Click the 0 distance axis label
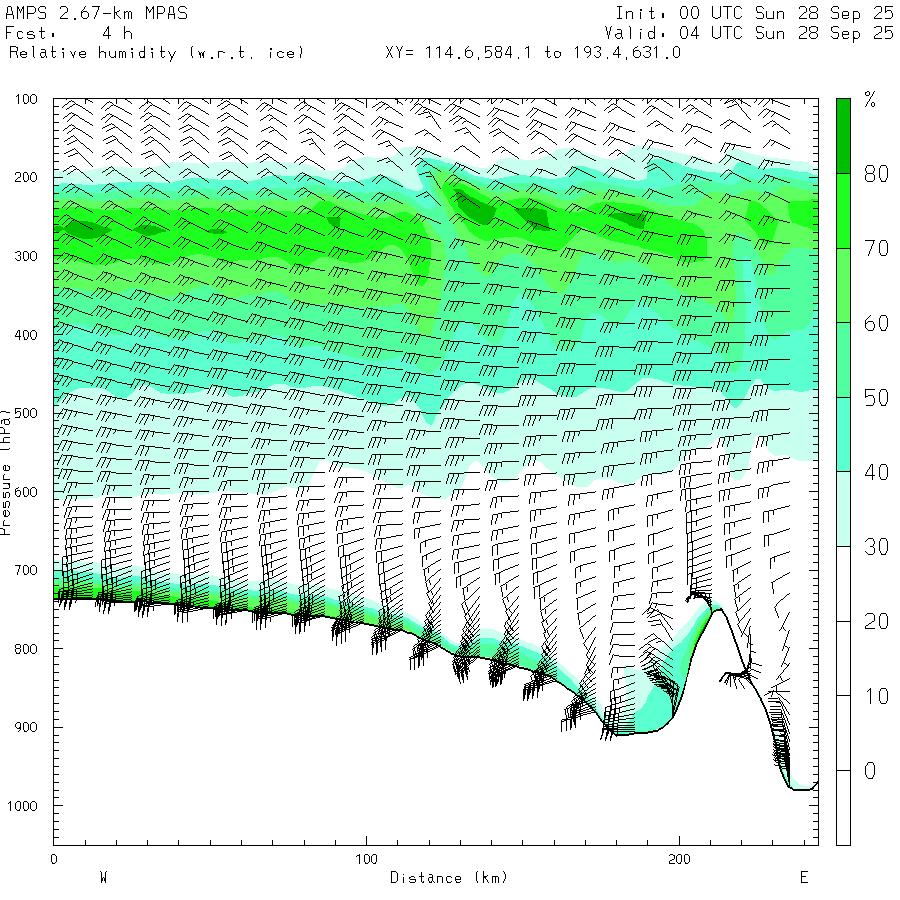 pos(54,859)
